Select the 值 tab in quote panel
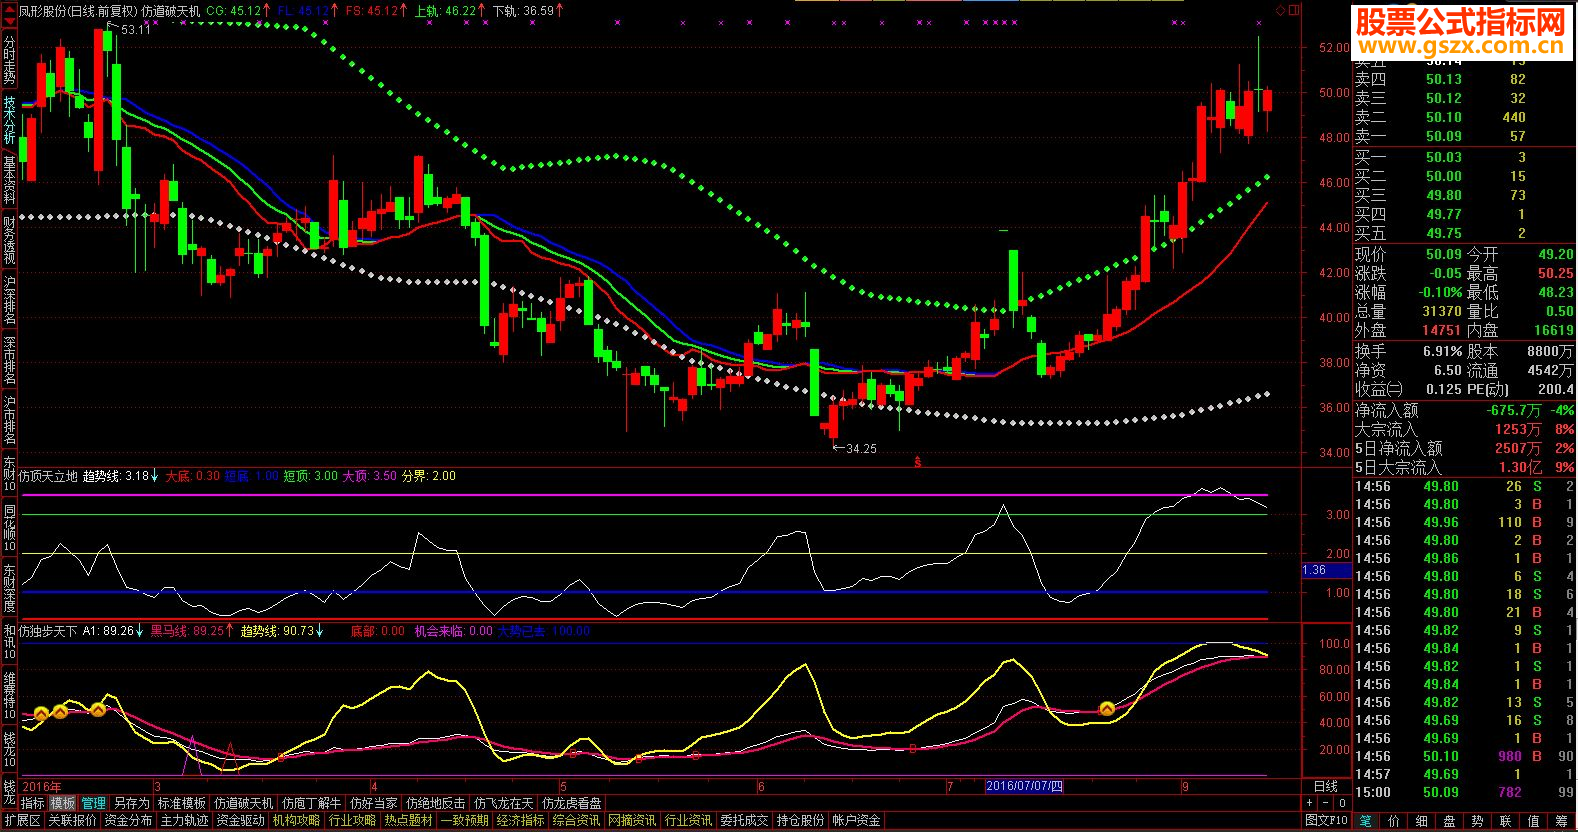1578x832 pixels. (x=1533, y=820)
